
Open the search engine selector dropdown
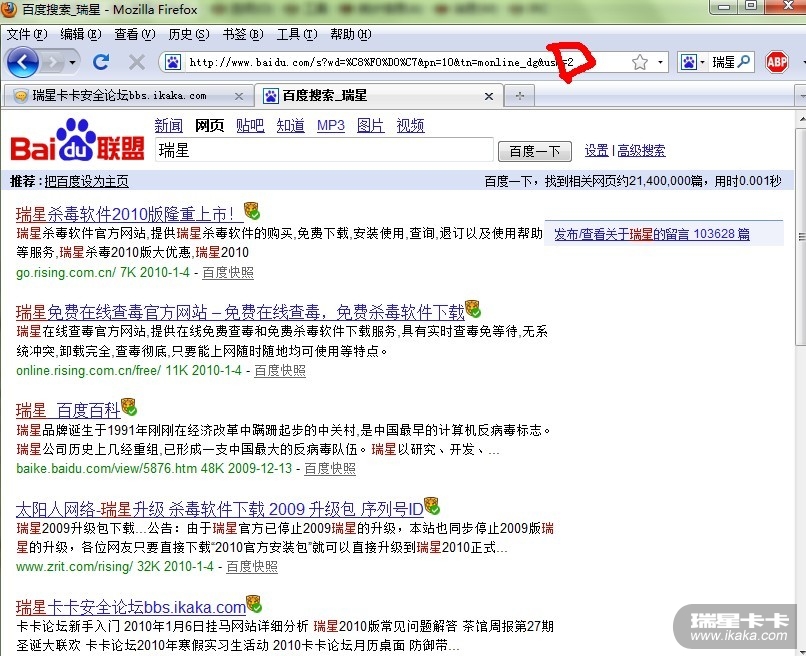[x=692, y=63]
